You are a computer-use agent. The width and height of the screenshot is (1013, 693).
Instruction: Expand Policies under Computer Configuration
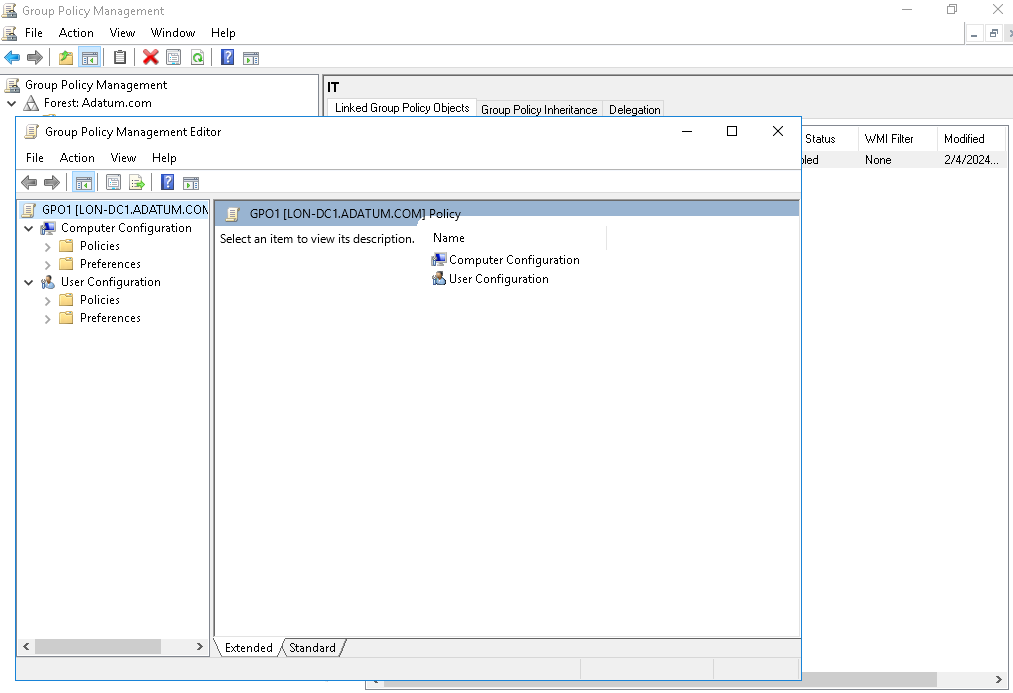(x=47, y=246)
